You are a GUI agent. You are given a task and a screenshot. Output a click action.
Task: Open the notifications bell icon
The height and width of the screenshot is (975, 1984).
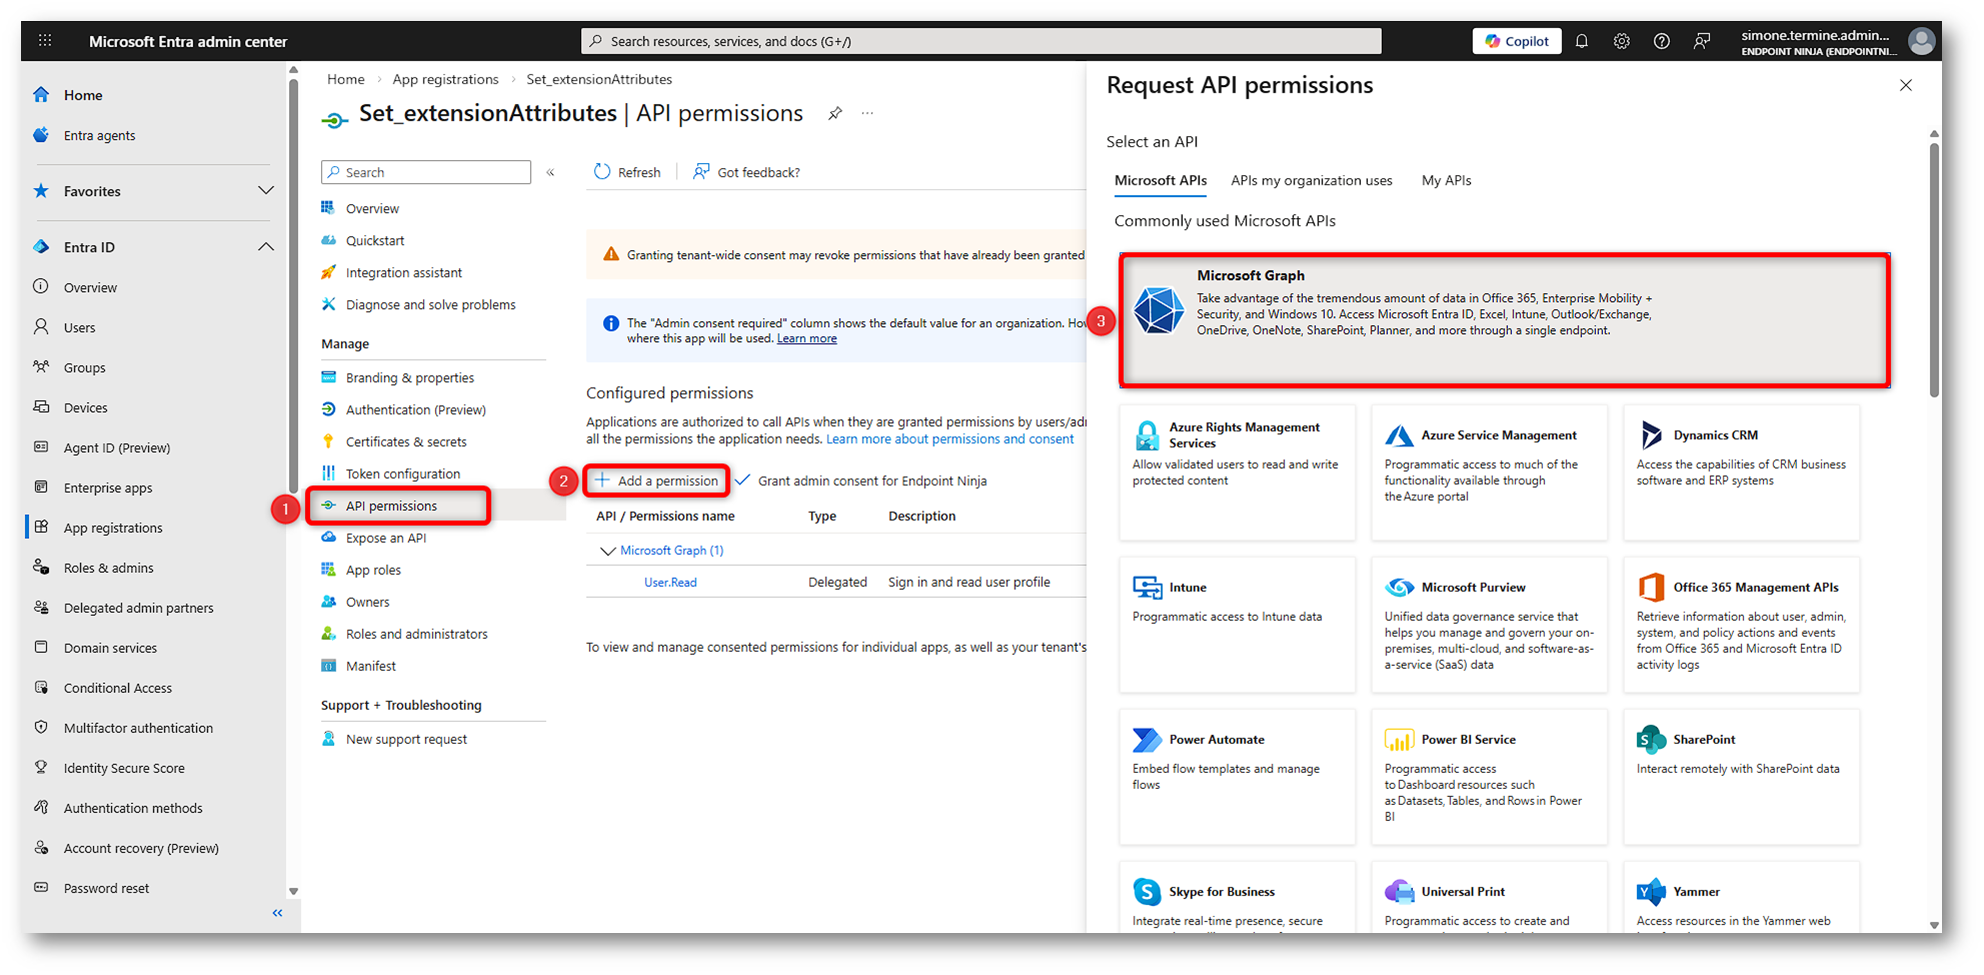coord(1582,41)
